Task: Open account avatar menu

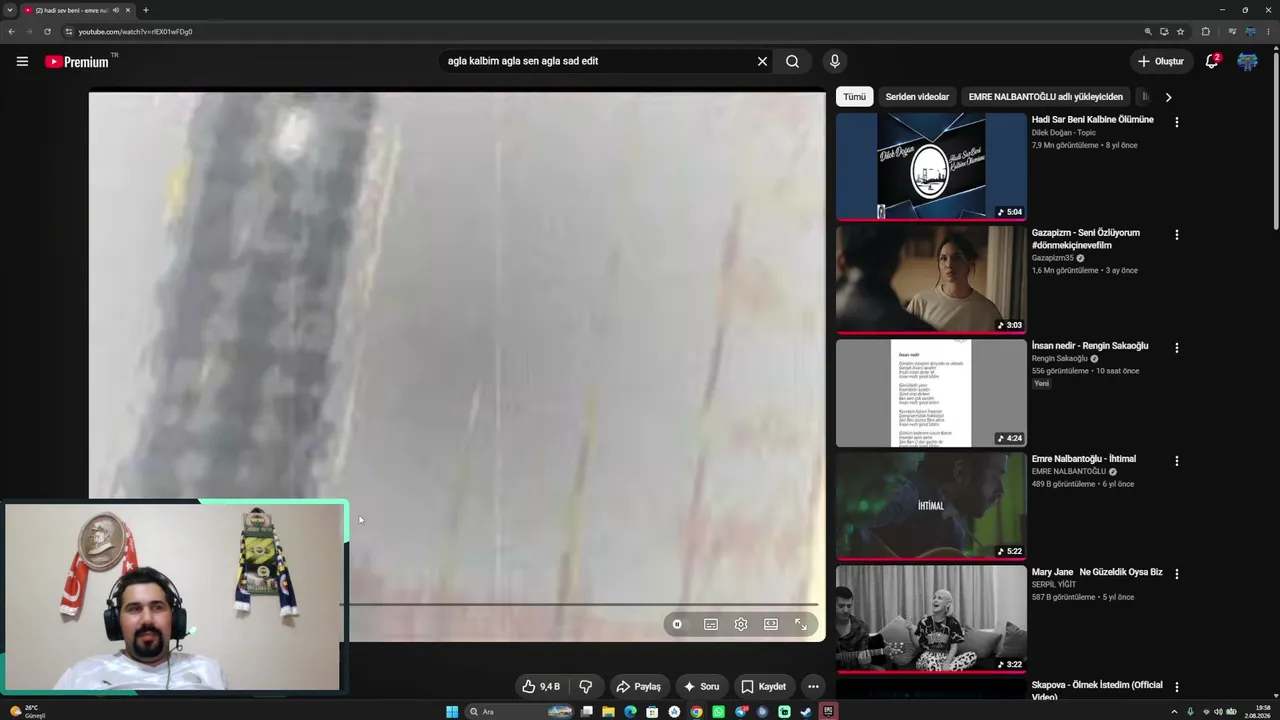Action: (1247, 61)
